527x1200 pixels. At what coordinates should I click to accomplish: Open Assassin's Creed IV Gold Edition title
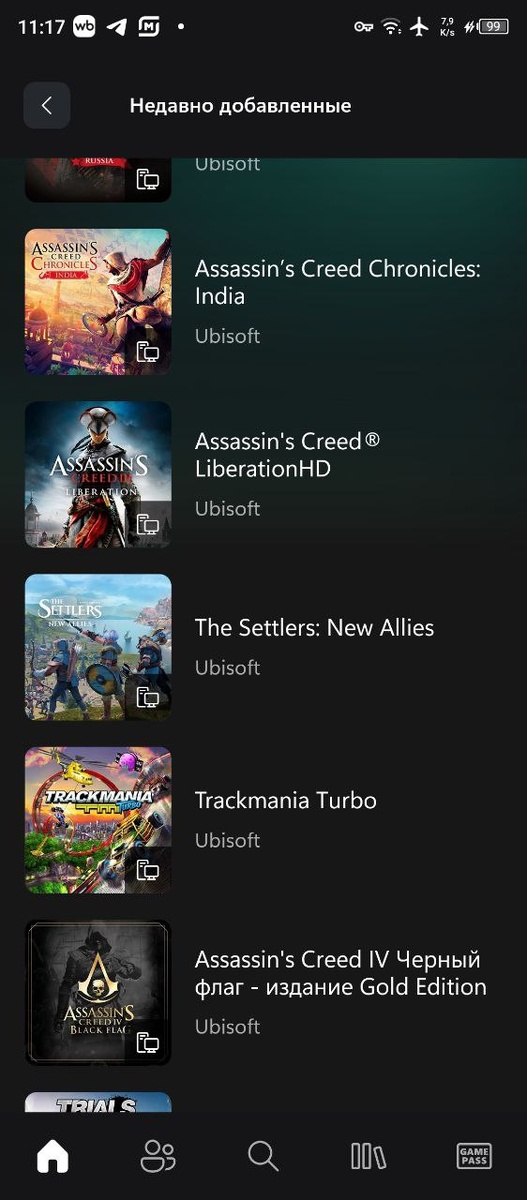pos(341,973)
